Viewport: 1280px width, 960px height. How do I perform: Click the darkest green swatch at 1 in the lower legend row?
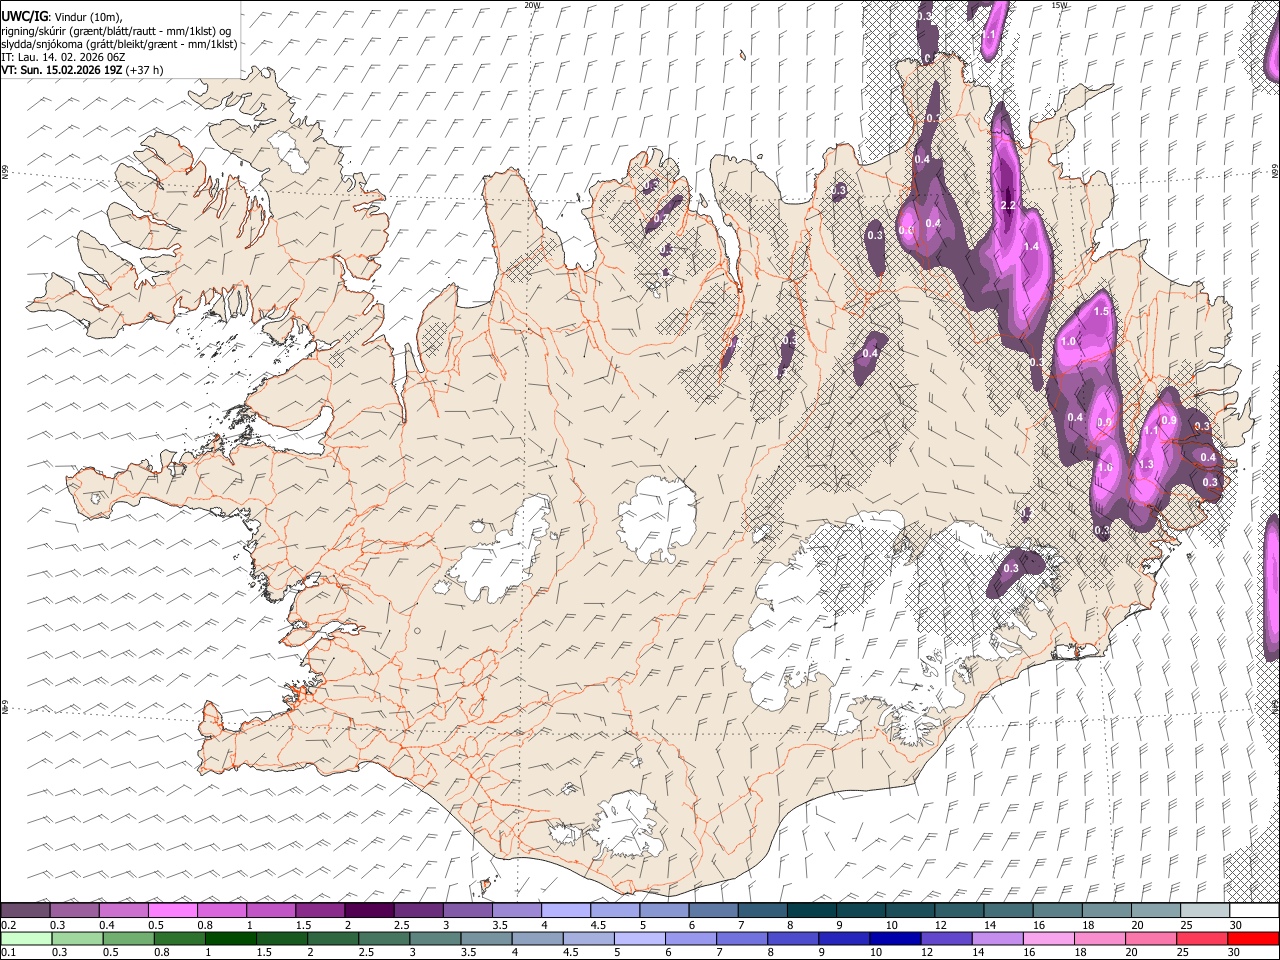click(x=231, y=939)
